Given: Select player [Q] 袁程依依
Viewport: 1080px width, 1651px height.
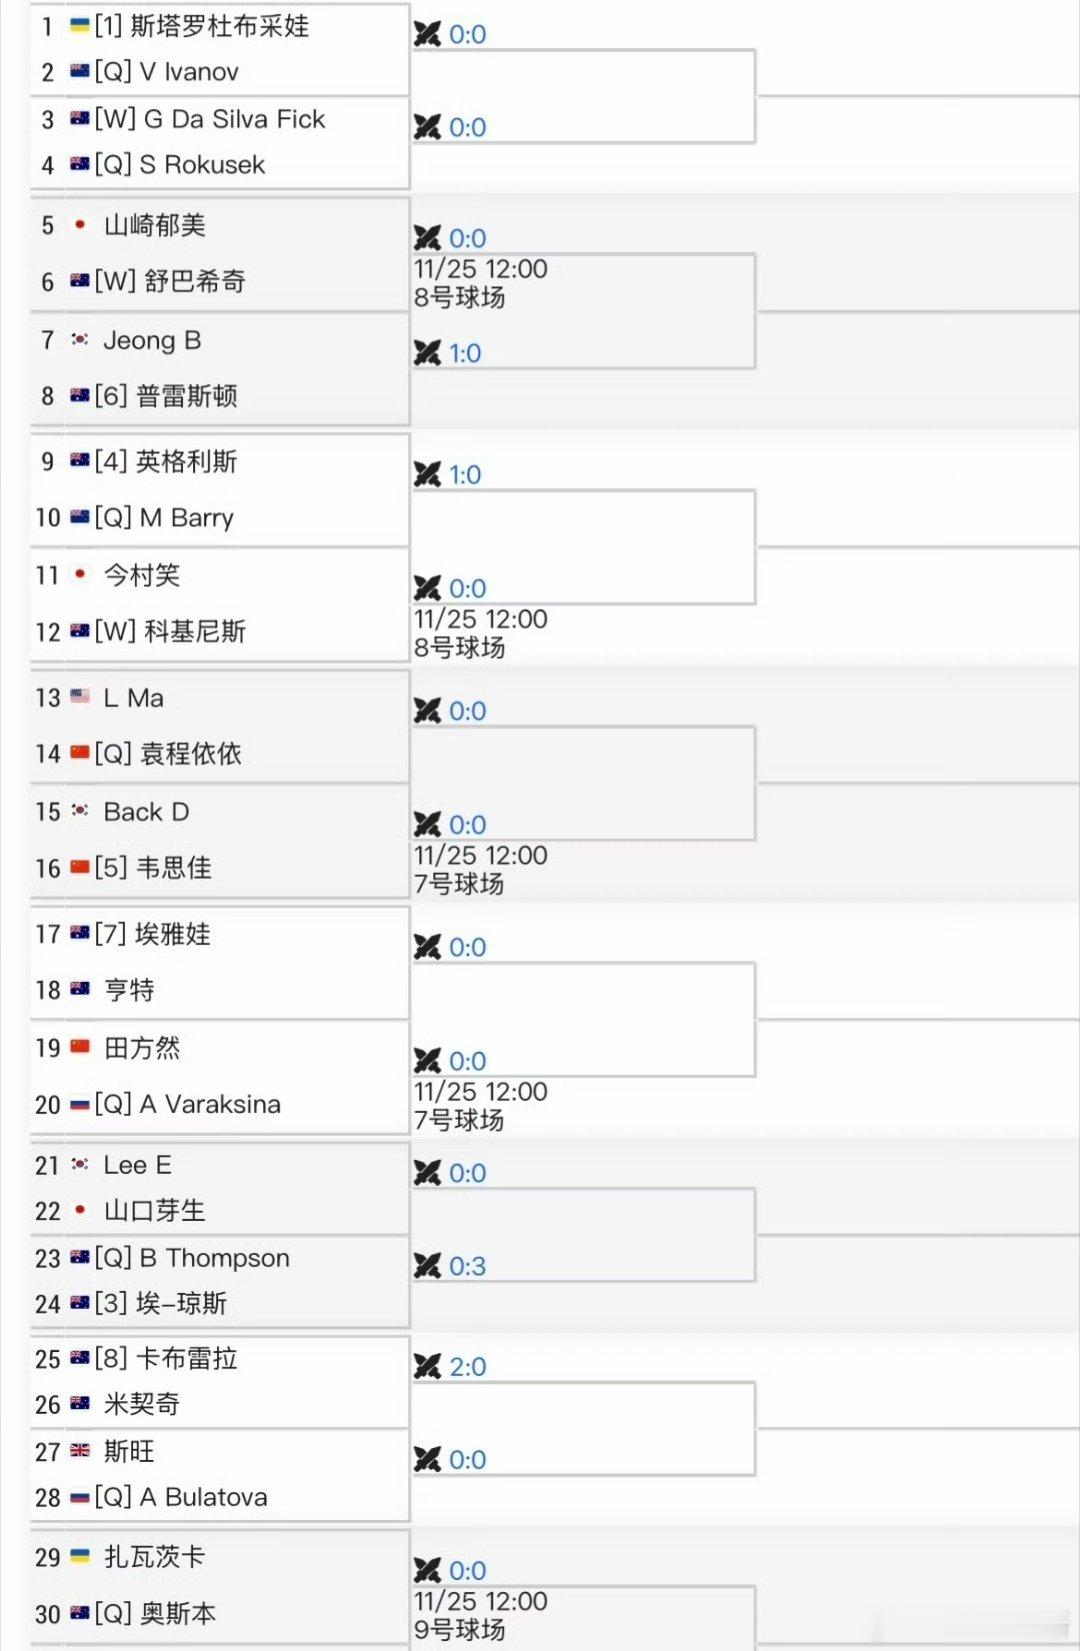Looking at the screenshot, I should pos(168,753).
